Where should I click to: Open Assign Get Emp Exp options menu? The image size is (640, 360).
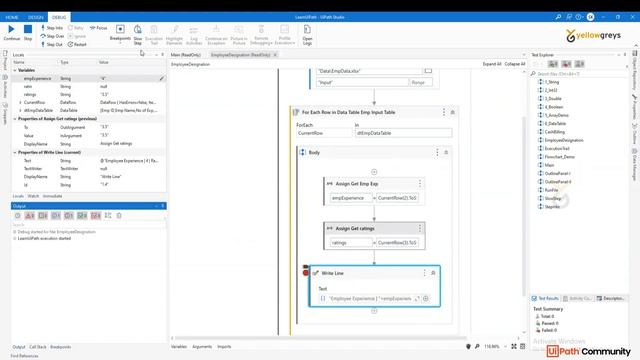420,184
